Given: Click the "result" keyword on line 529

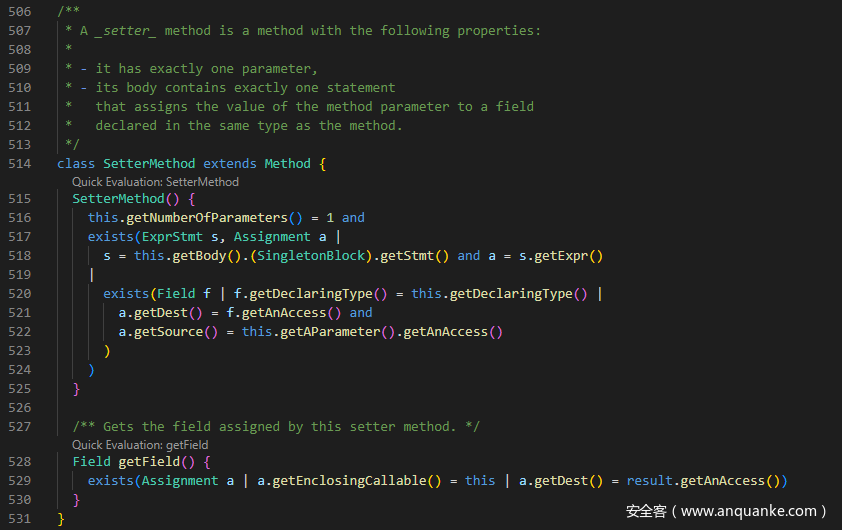Looking at the screenshot, I should 649,481.
